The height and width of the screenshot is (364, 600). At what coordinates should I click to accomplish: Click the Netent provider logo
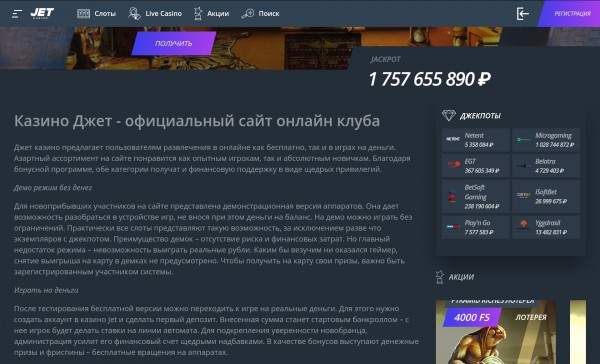coord(453,139)
